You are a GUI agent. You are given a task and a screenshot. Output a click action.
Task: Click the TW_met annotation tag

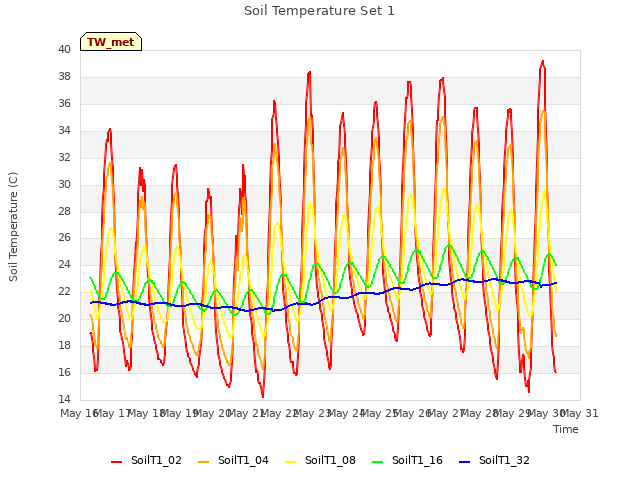111,42
